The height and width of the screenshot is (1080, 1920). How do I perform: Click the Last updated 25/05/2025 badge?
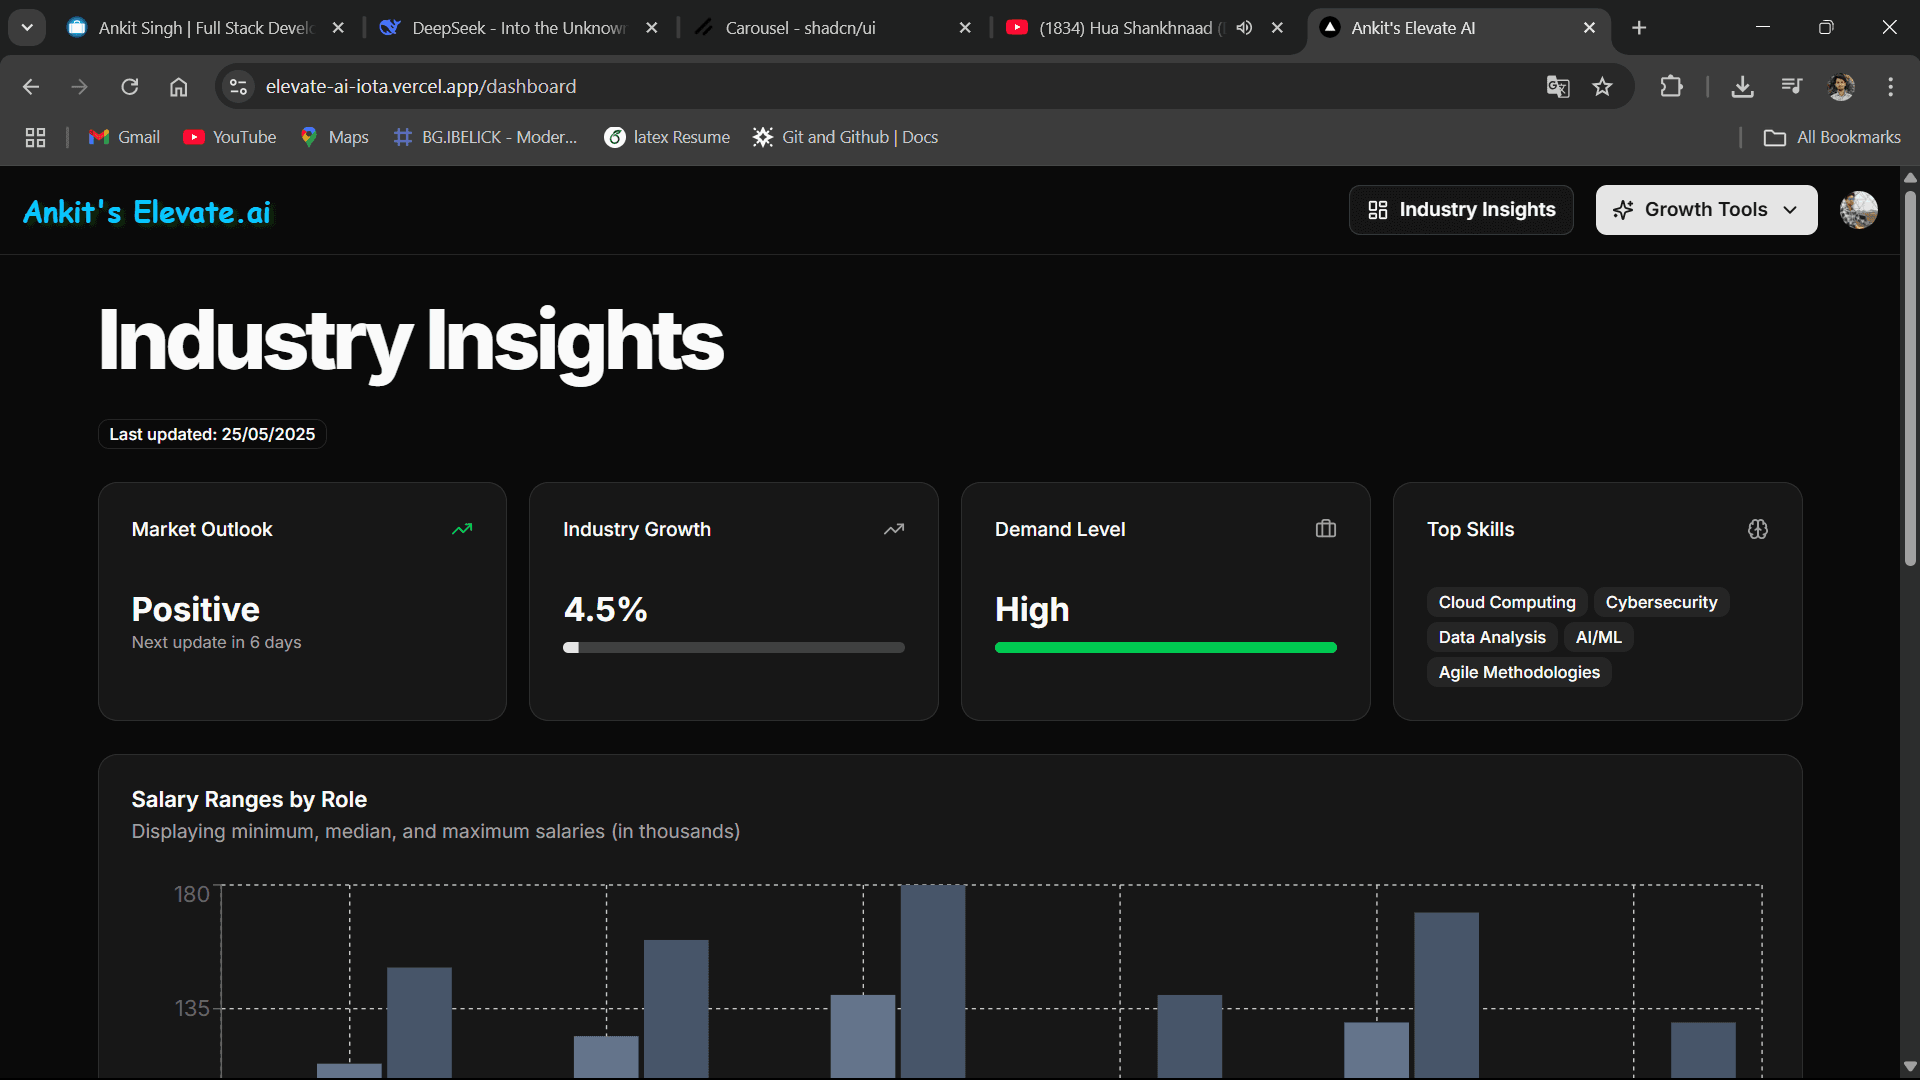pos(212,434)
